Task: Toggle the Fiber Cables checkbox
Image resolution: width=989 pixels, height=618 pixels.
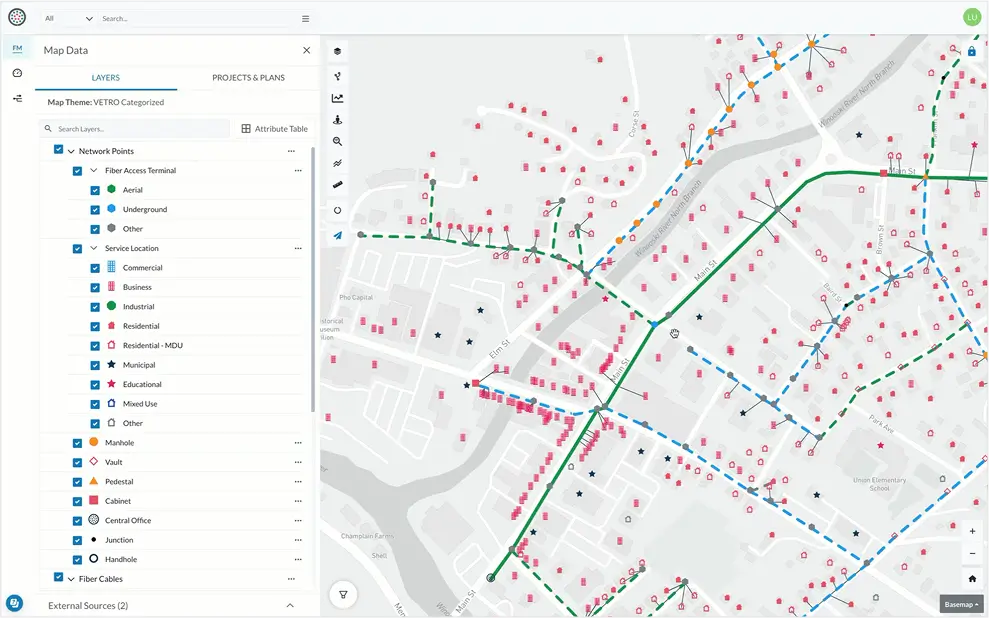Action: 59,578
